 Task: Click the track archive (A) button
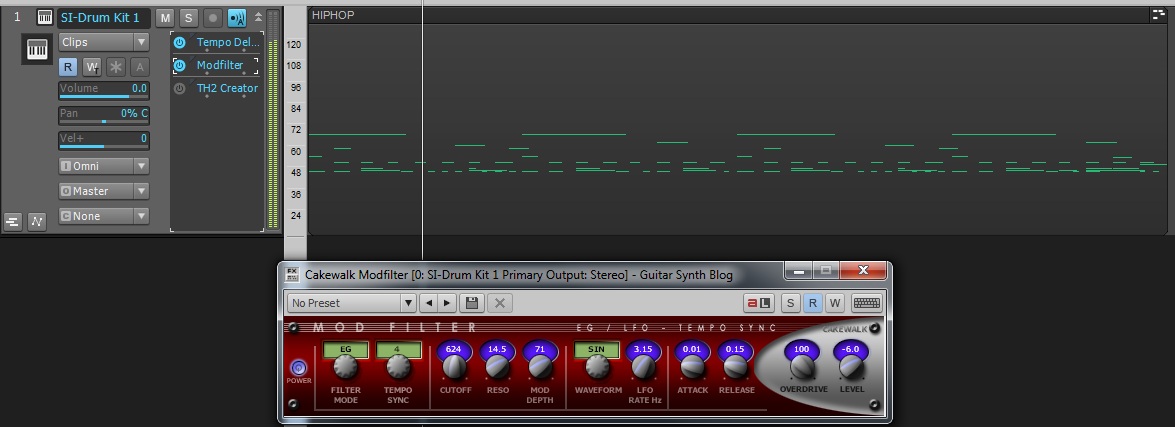coord(139,67)
